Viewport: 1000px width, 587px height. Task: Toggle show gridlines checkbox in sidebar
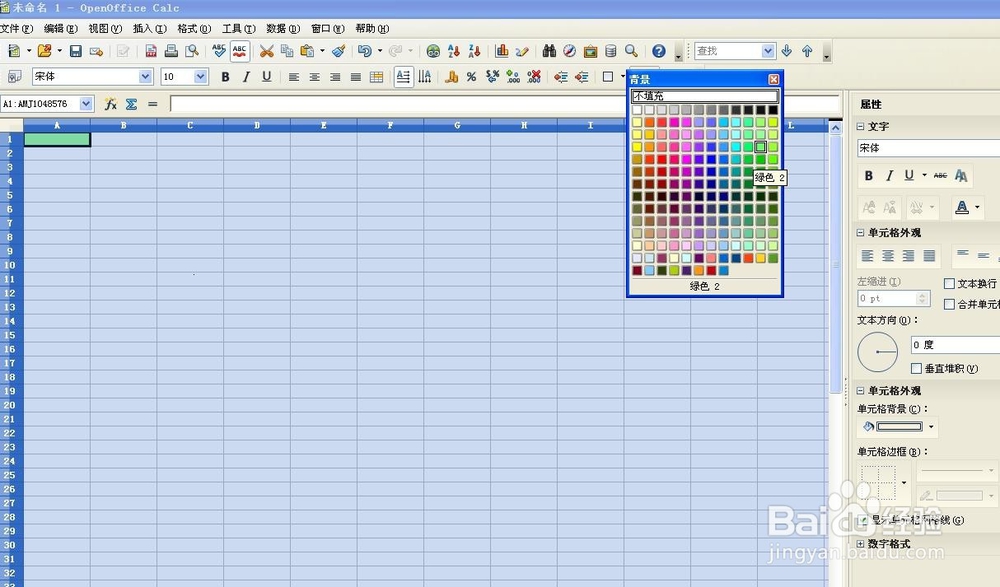pyautogui.click(x=864, y=520)
